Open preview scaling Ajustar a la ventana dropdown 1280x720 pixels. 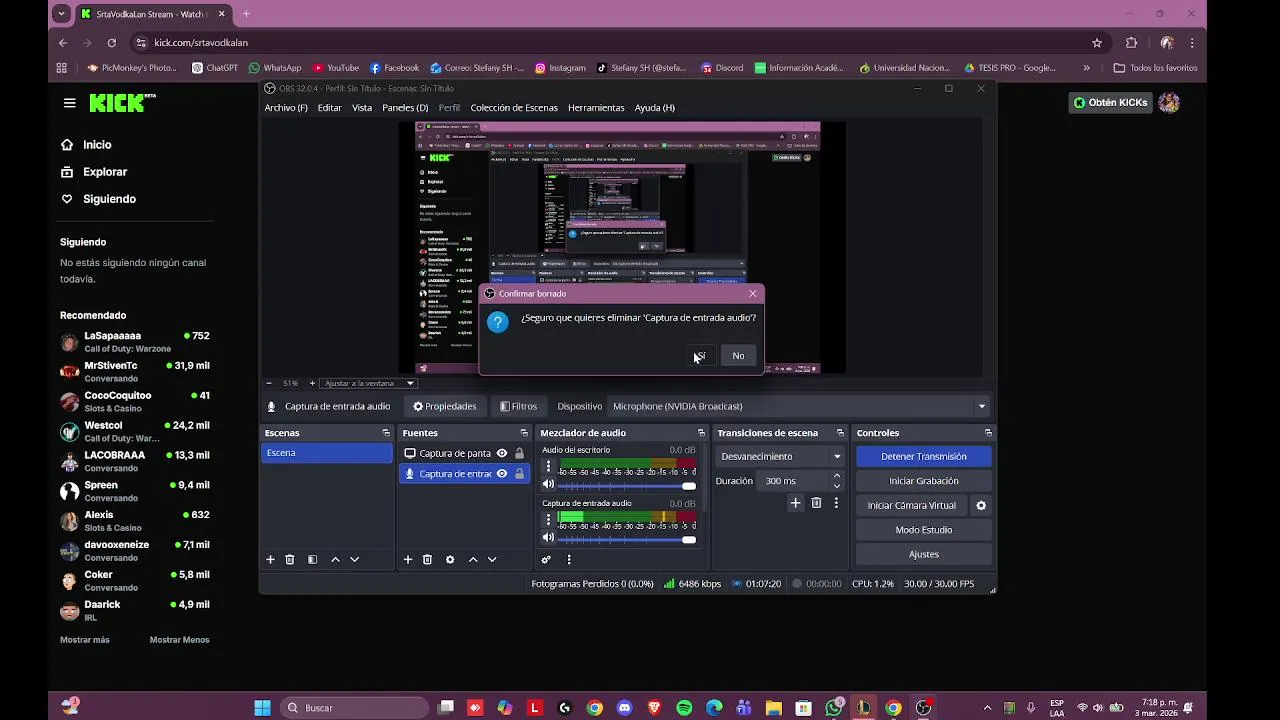[x=369, y=383]
